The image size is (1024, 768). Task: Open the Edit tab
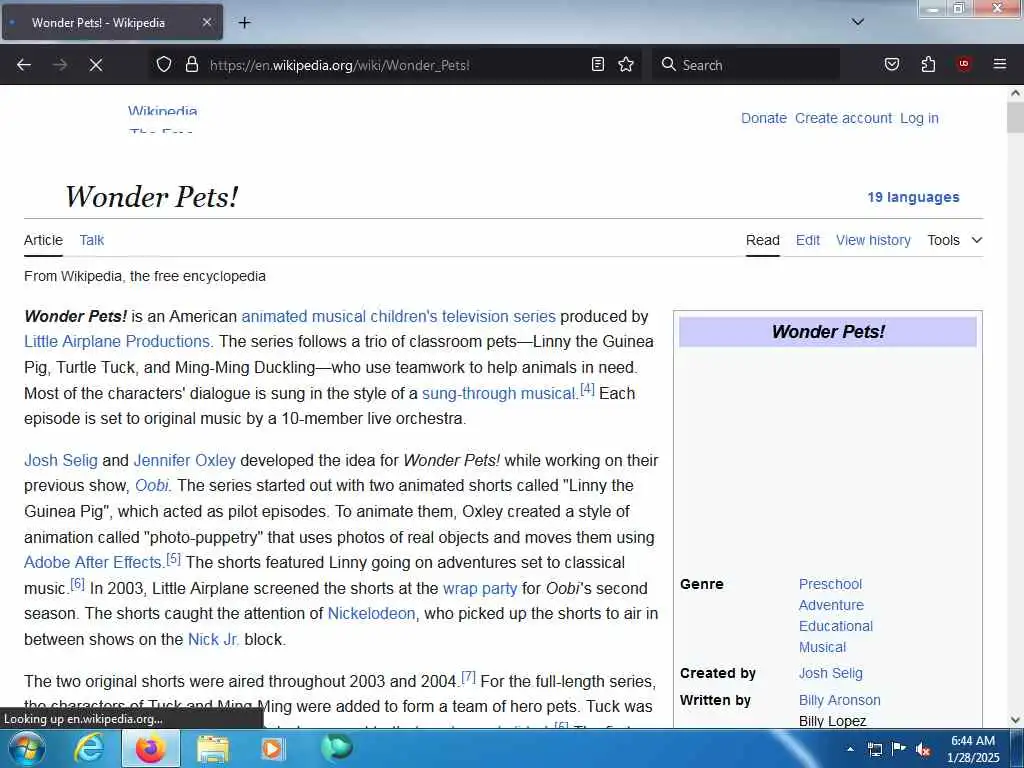pyautogui.click(x=807, y=240)
